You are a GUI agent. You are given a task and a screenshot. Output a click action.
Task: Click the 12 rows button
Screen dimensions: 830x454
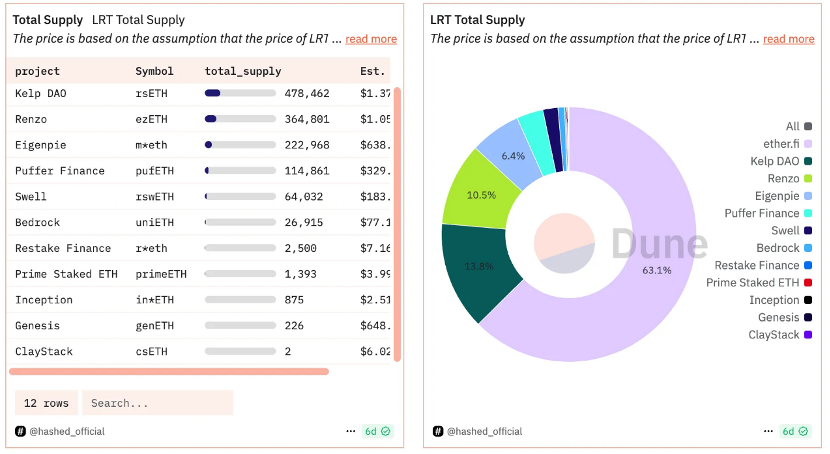point(46,403)
